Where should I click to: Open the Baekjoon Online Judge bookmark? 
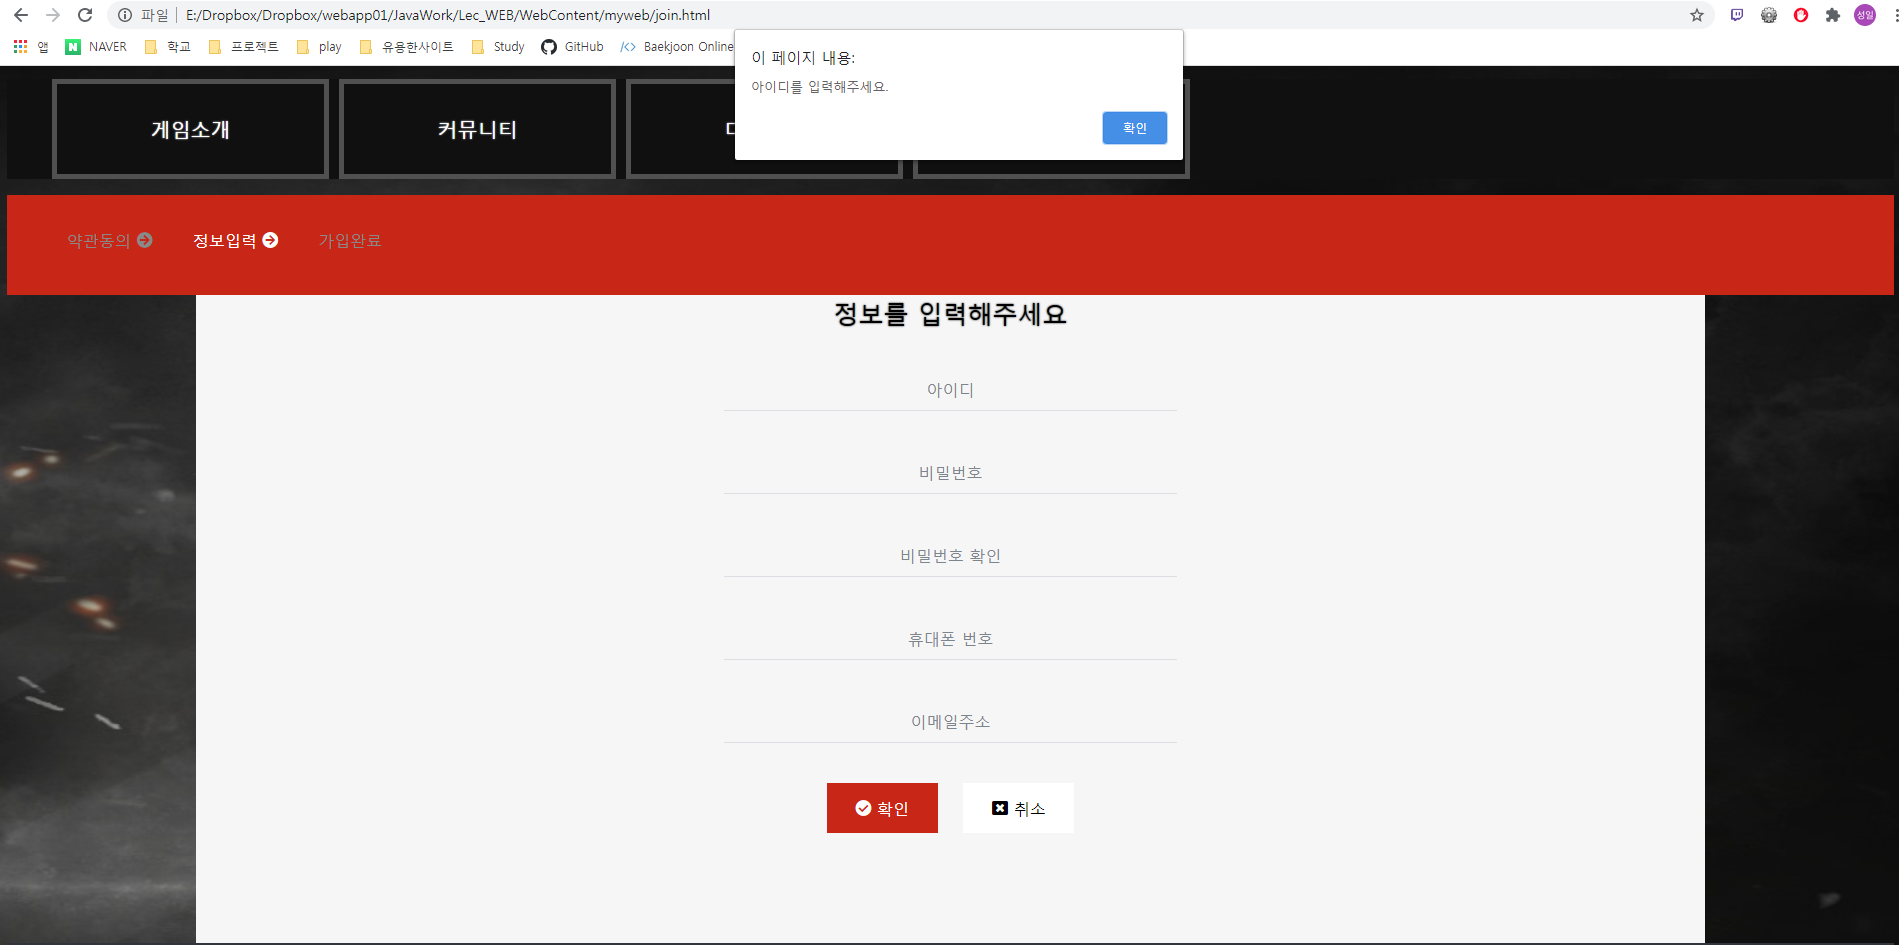click(x=689, y=46)
